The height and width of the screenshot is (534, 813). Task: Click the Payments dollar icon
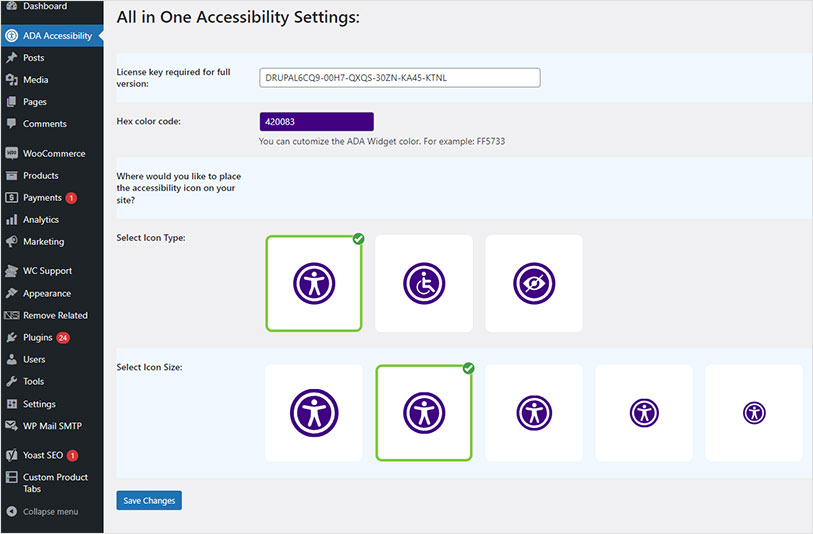(11, 198)
